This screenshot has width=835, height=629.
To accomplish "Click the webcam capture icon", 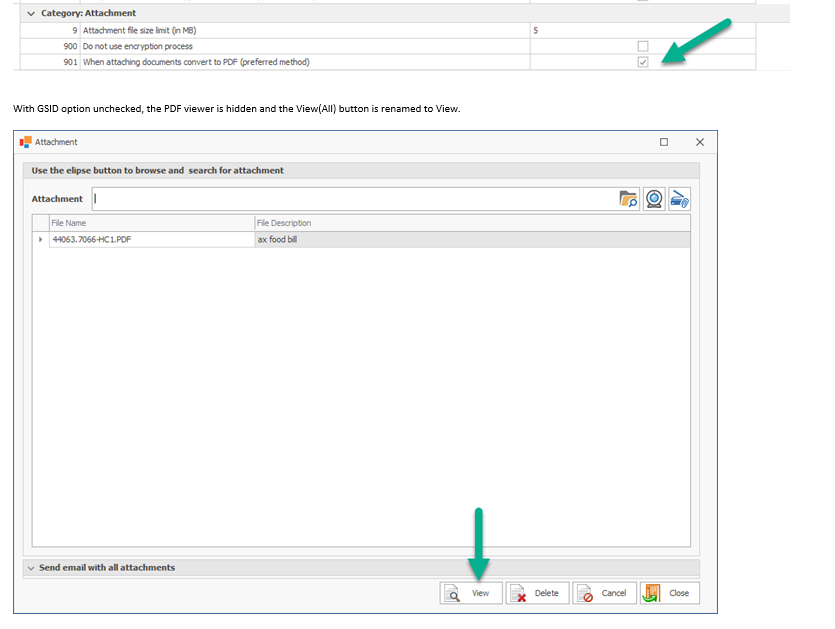I will click(x=654, y=199).
